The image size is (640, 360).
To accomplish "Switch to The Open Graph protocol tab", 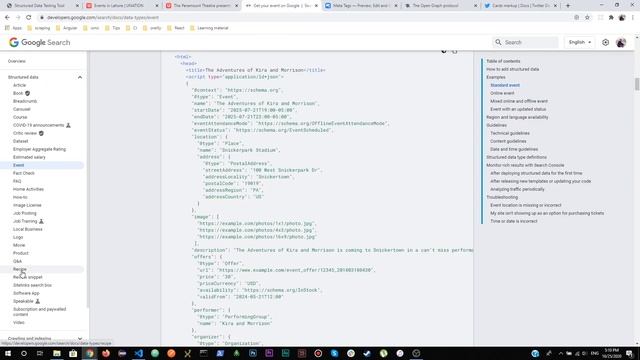I will tap(440, 6).
